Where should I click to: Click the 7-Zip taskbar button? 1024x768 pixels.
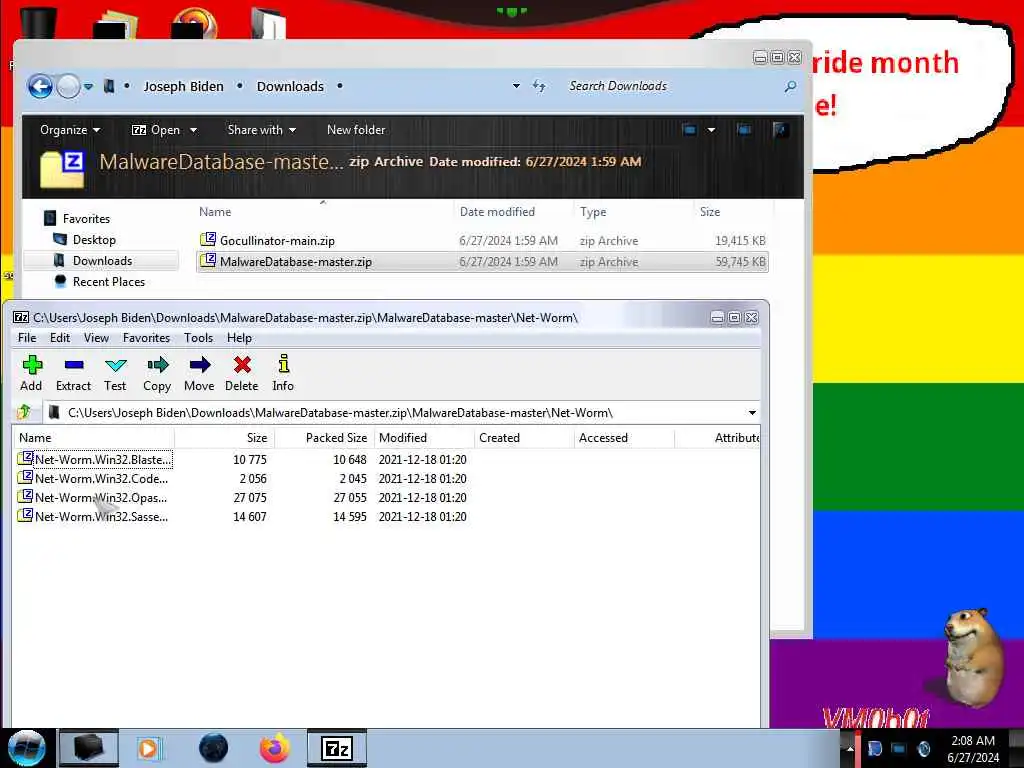click(337, 748)
